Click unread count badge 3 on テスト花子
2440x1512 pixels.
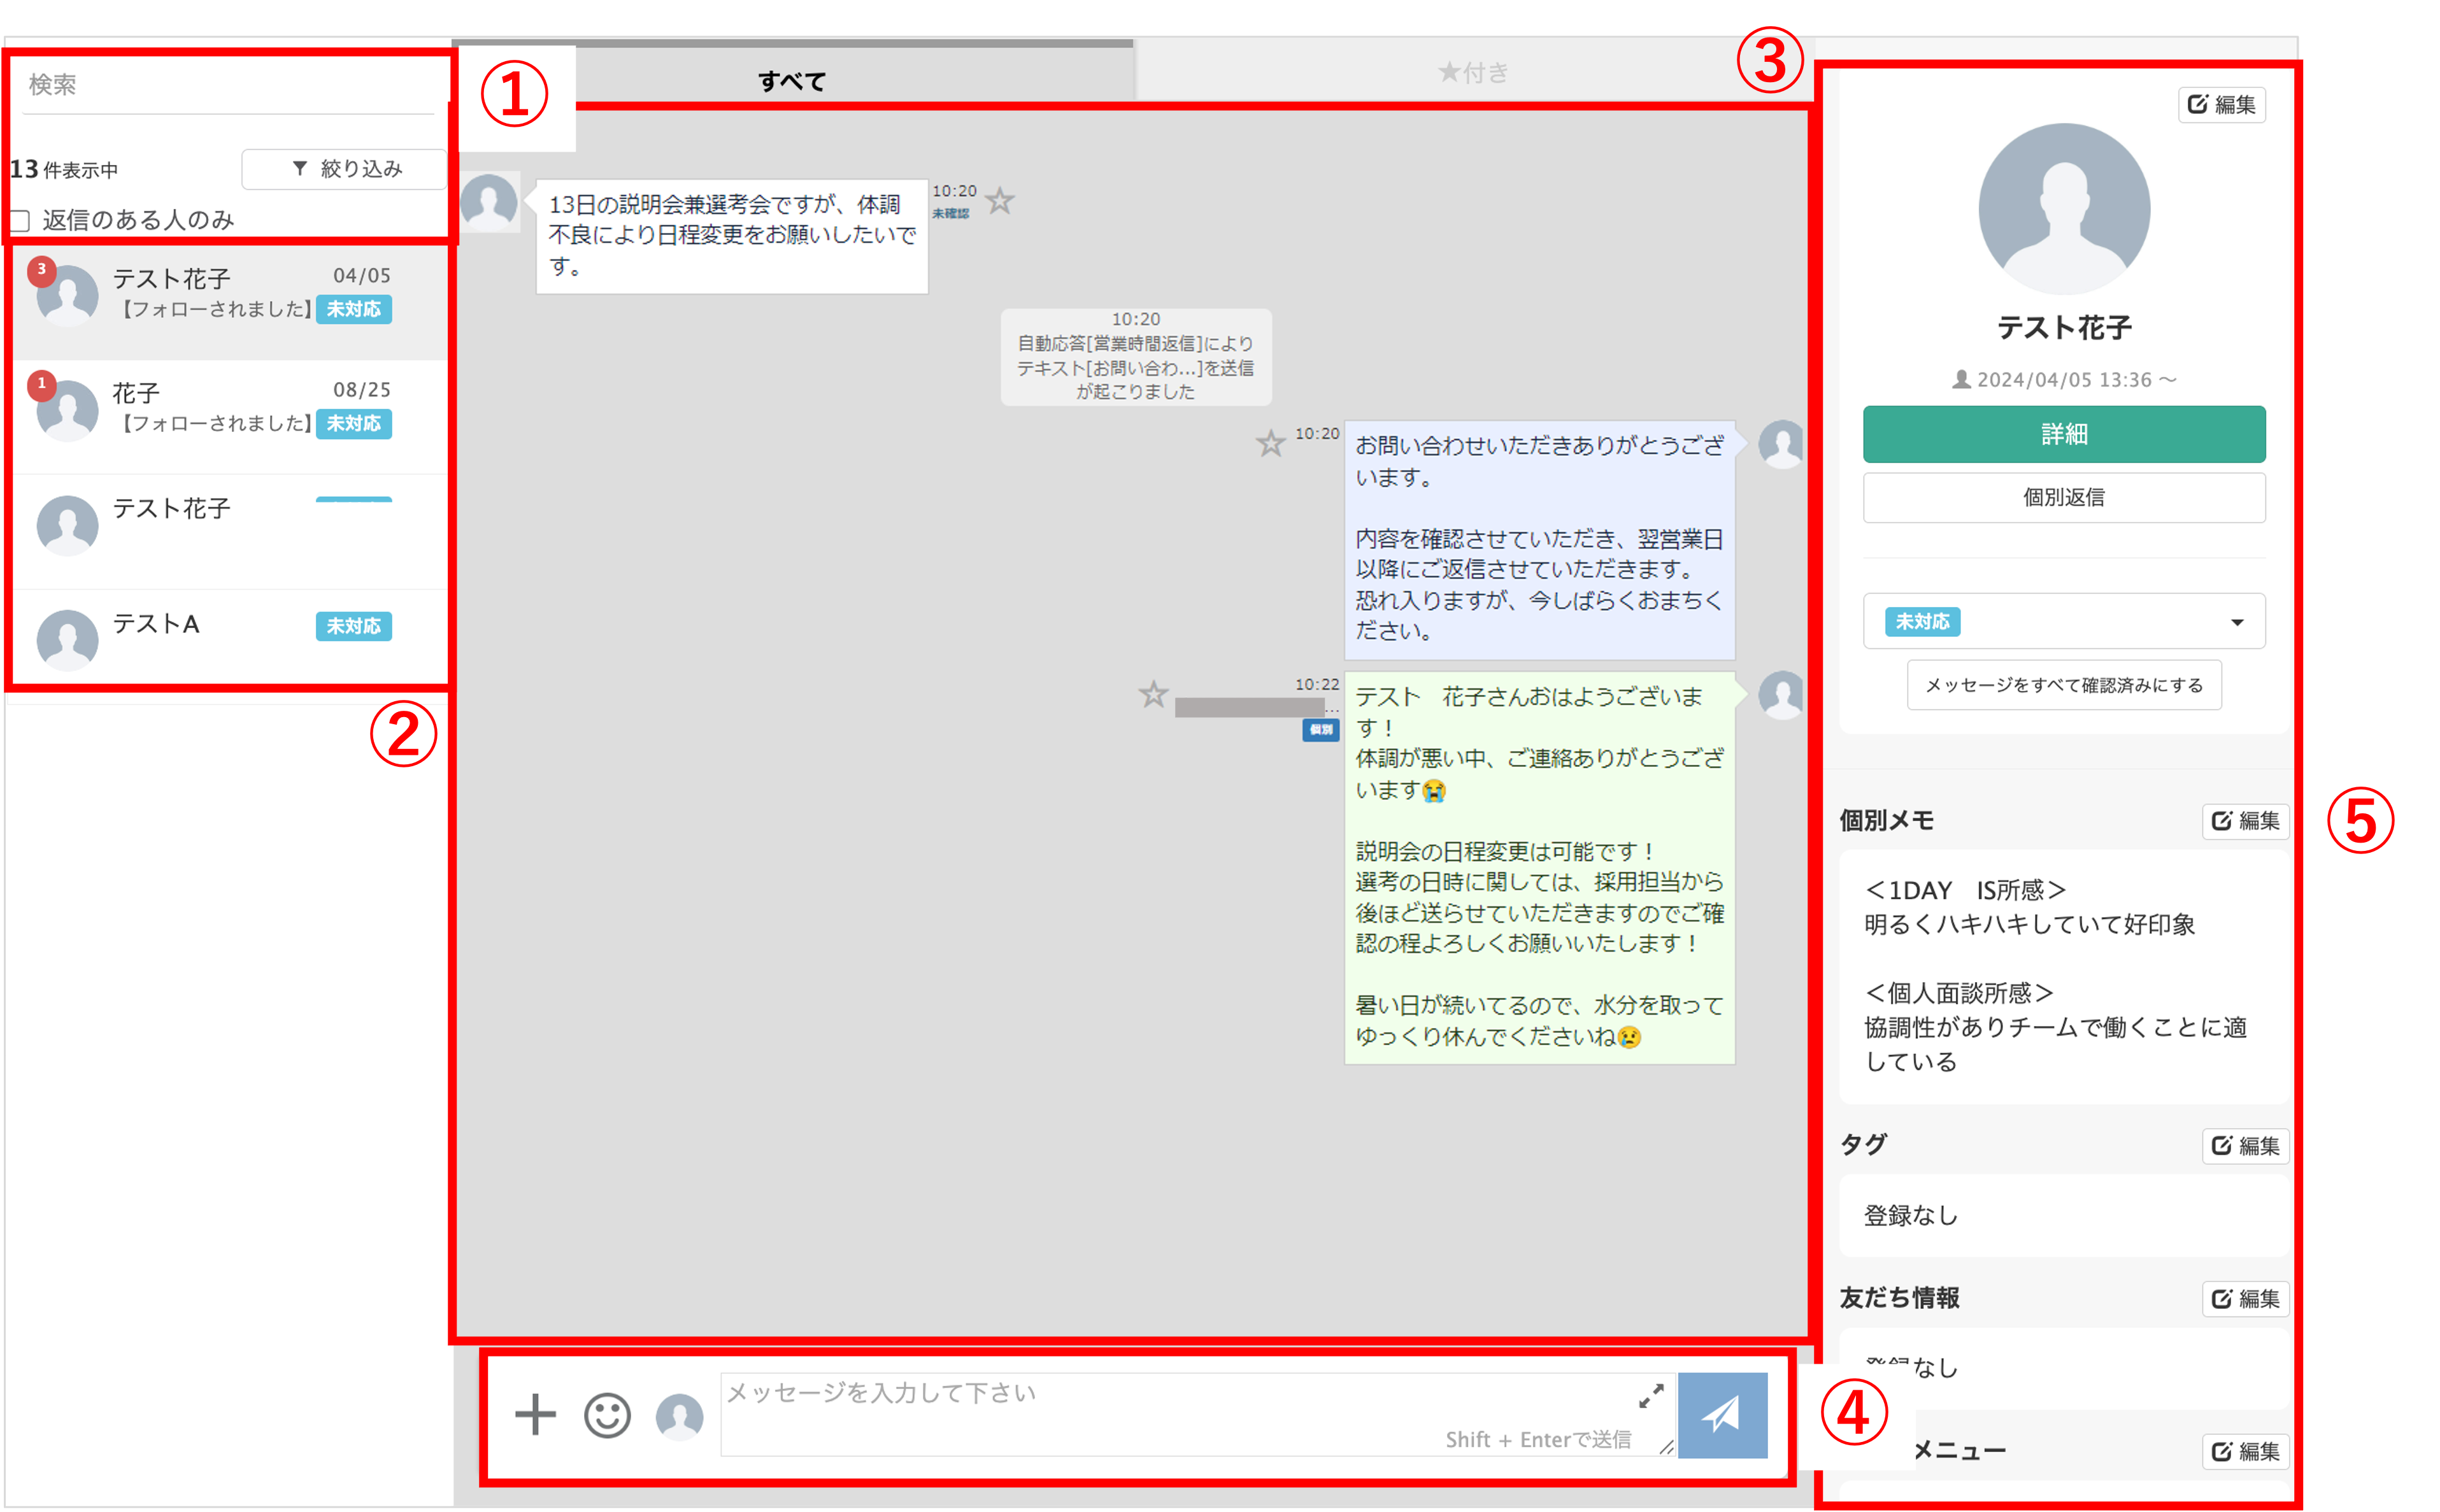(x=41, y=270)
